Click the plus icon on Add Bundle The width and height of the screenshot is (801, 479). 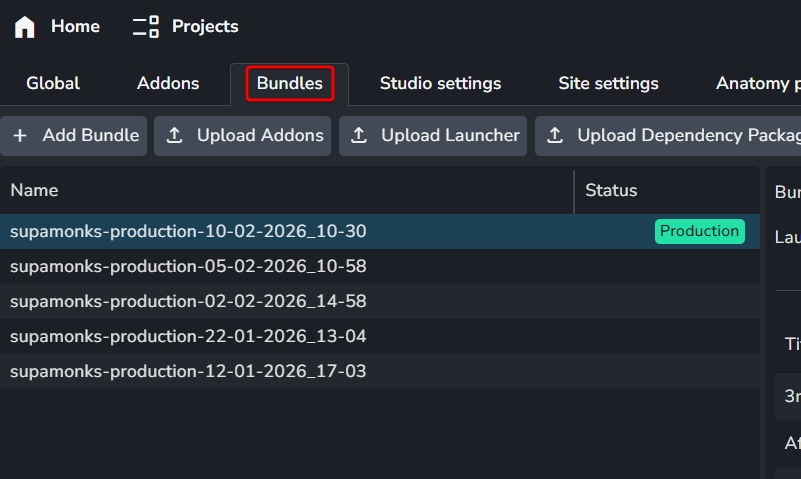[x=20, y=136]
